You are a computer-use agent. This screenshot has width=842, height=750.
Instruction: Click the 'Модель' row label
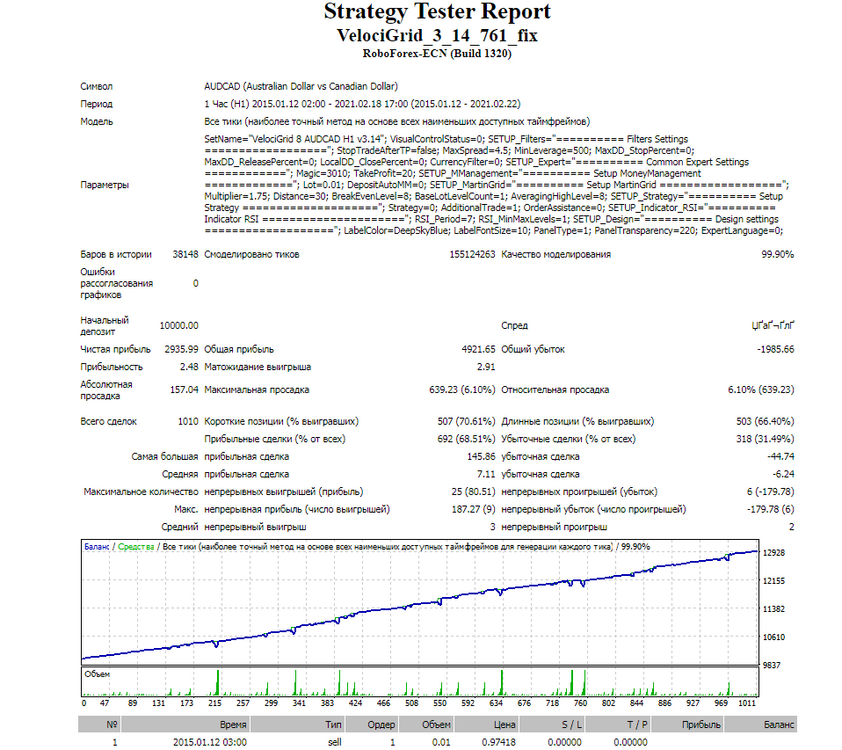click(x=97, y=122)
